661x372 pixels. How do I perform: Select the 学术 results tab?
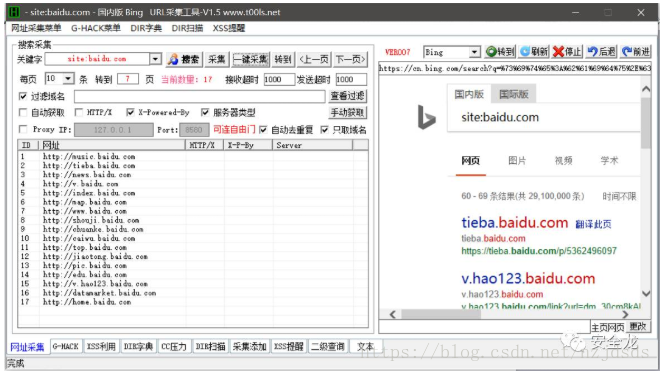coord(609,161)
